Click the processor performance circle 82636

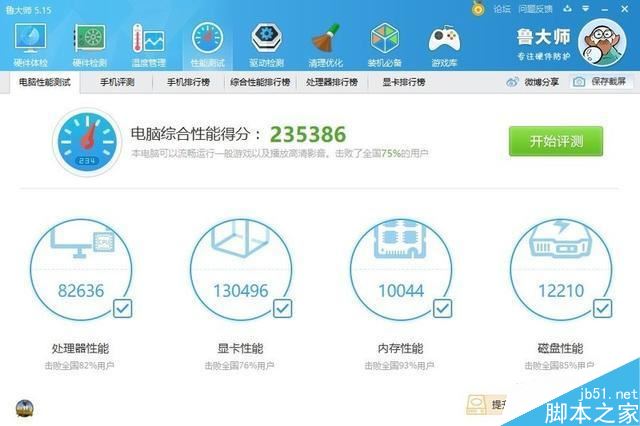click(81, 270)
